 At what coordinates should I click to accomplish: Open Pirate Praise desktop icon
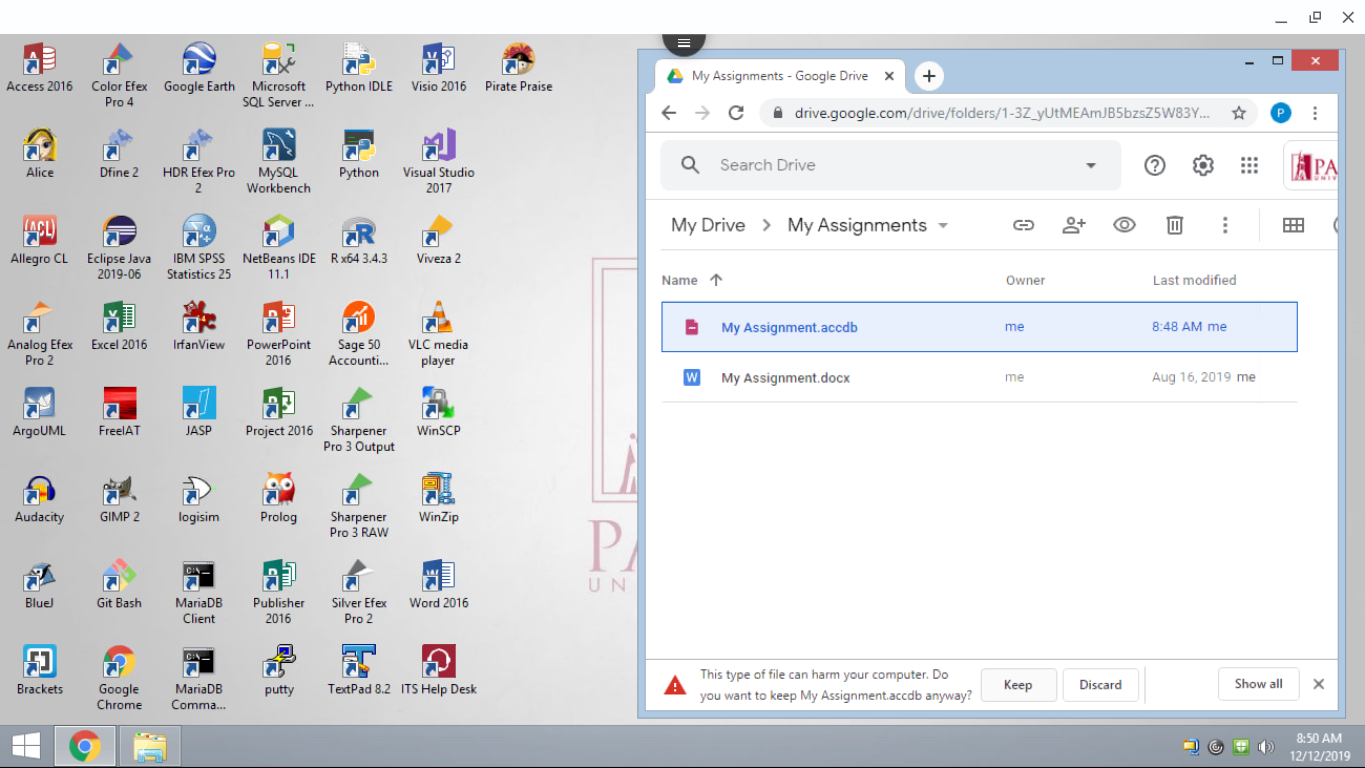(518, 68)
